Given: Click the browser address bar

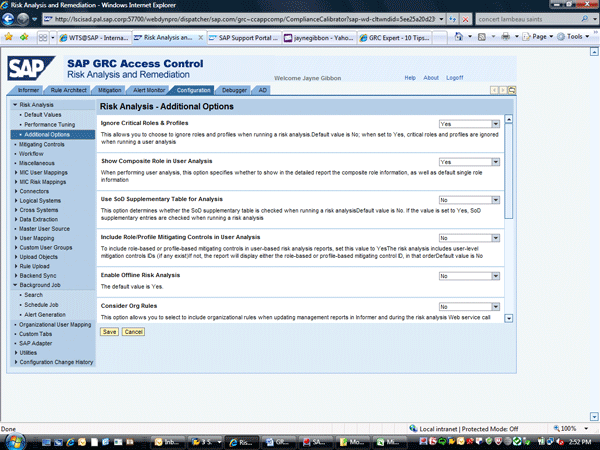Looking at the screenshot, I should click(x=243, y=19).
